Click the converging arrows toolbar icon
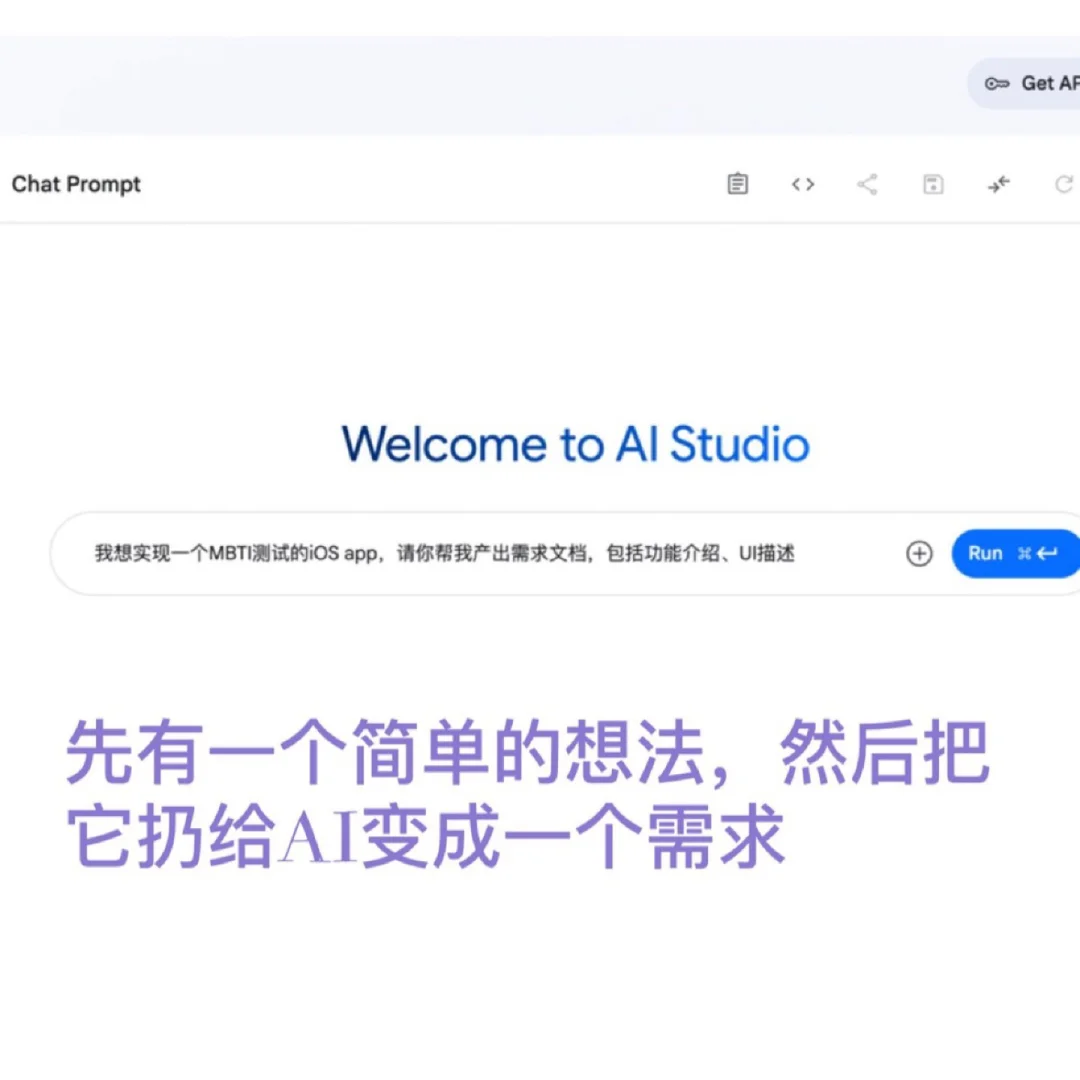The image size is (1080, 1080). [x=998, y=184]
